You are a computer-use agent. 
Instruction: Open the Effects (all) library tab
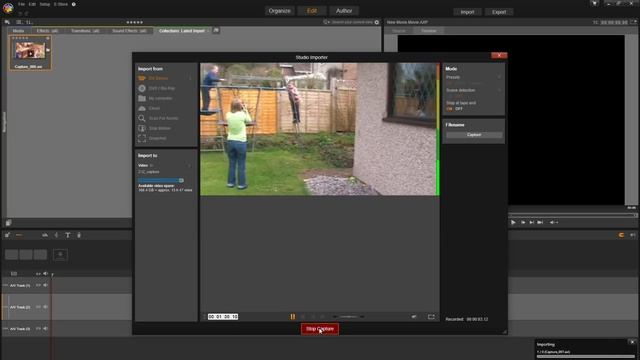(x=47, y=31)
